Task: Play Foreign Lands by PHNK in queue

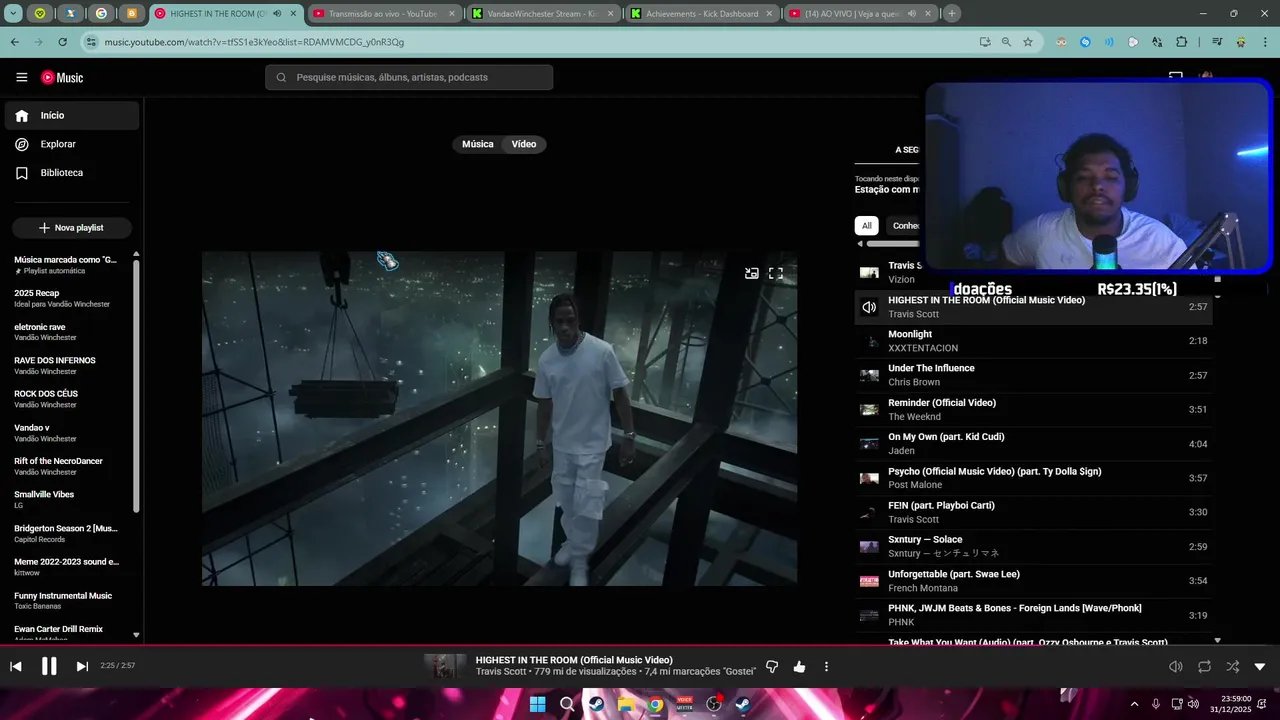Action: [x=1033, y=615]
